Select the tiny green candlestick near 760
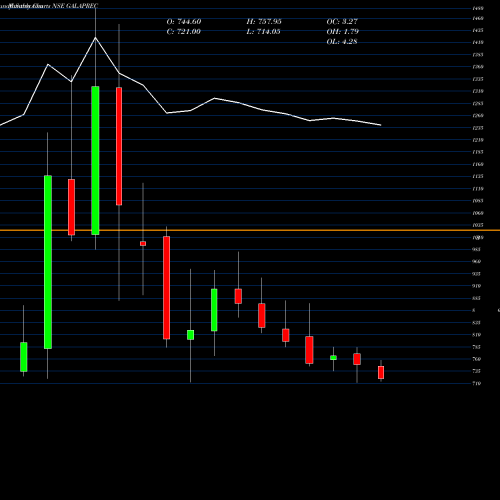Image resolution: width=500 pixels, height=500 pixels. 333,358
